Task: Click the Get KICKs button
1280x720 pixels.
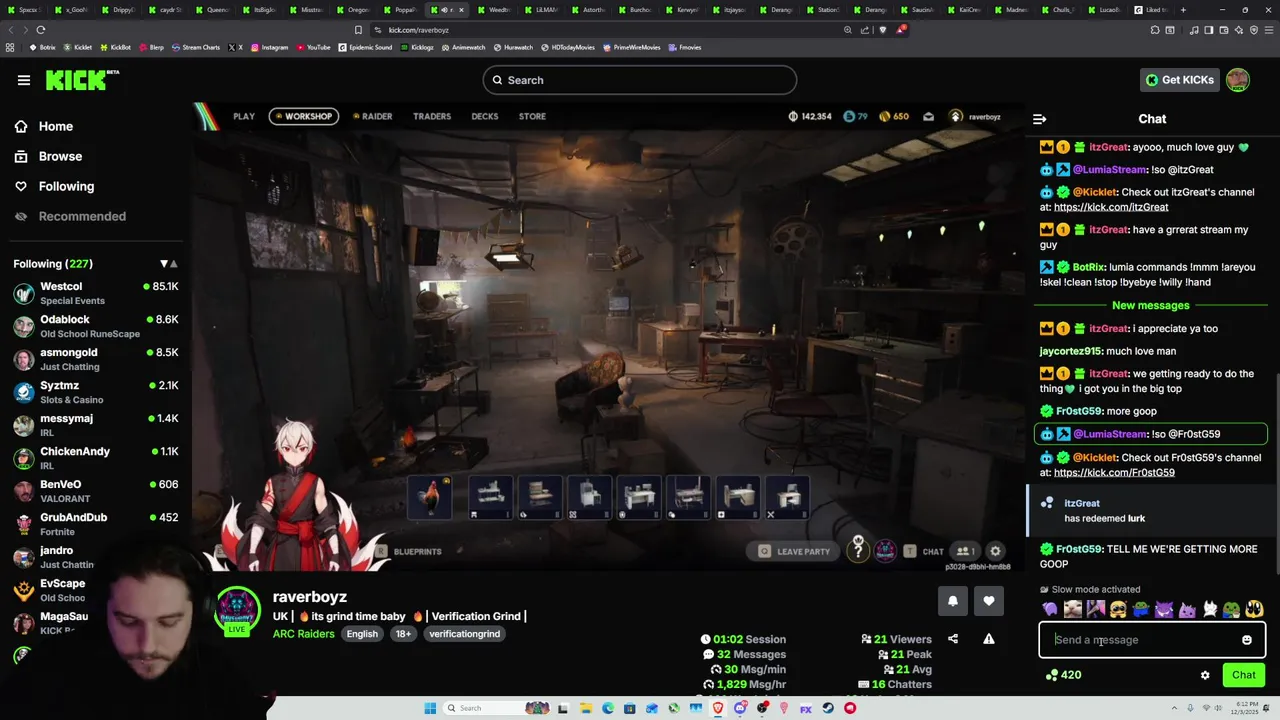Action: [x=1180, y=80]
